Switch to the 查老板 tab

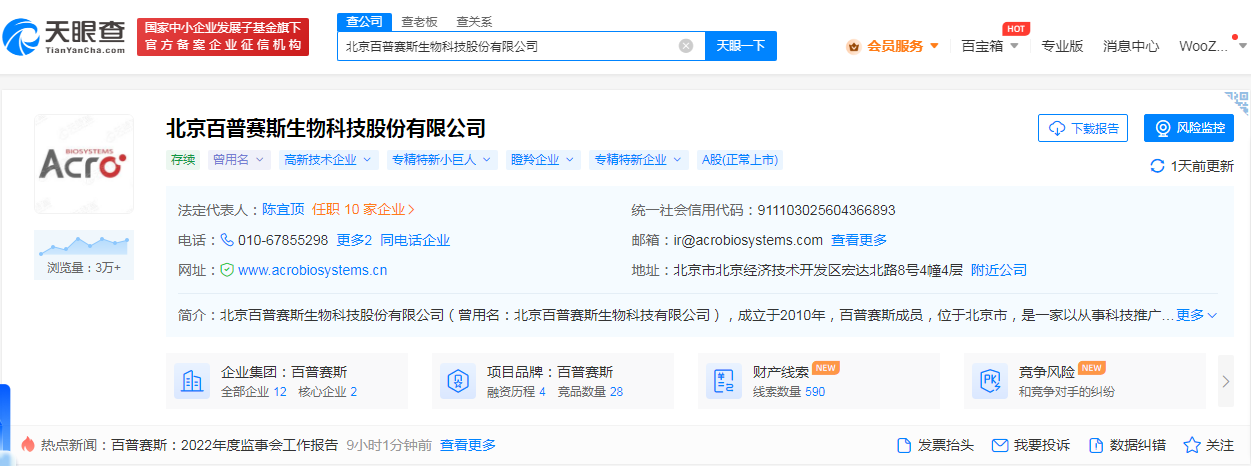(x=419, y=21)
